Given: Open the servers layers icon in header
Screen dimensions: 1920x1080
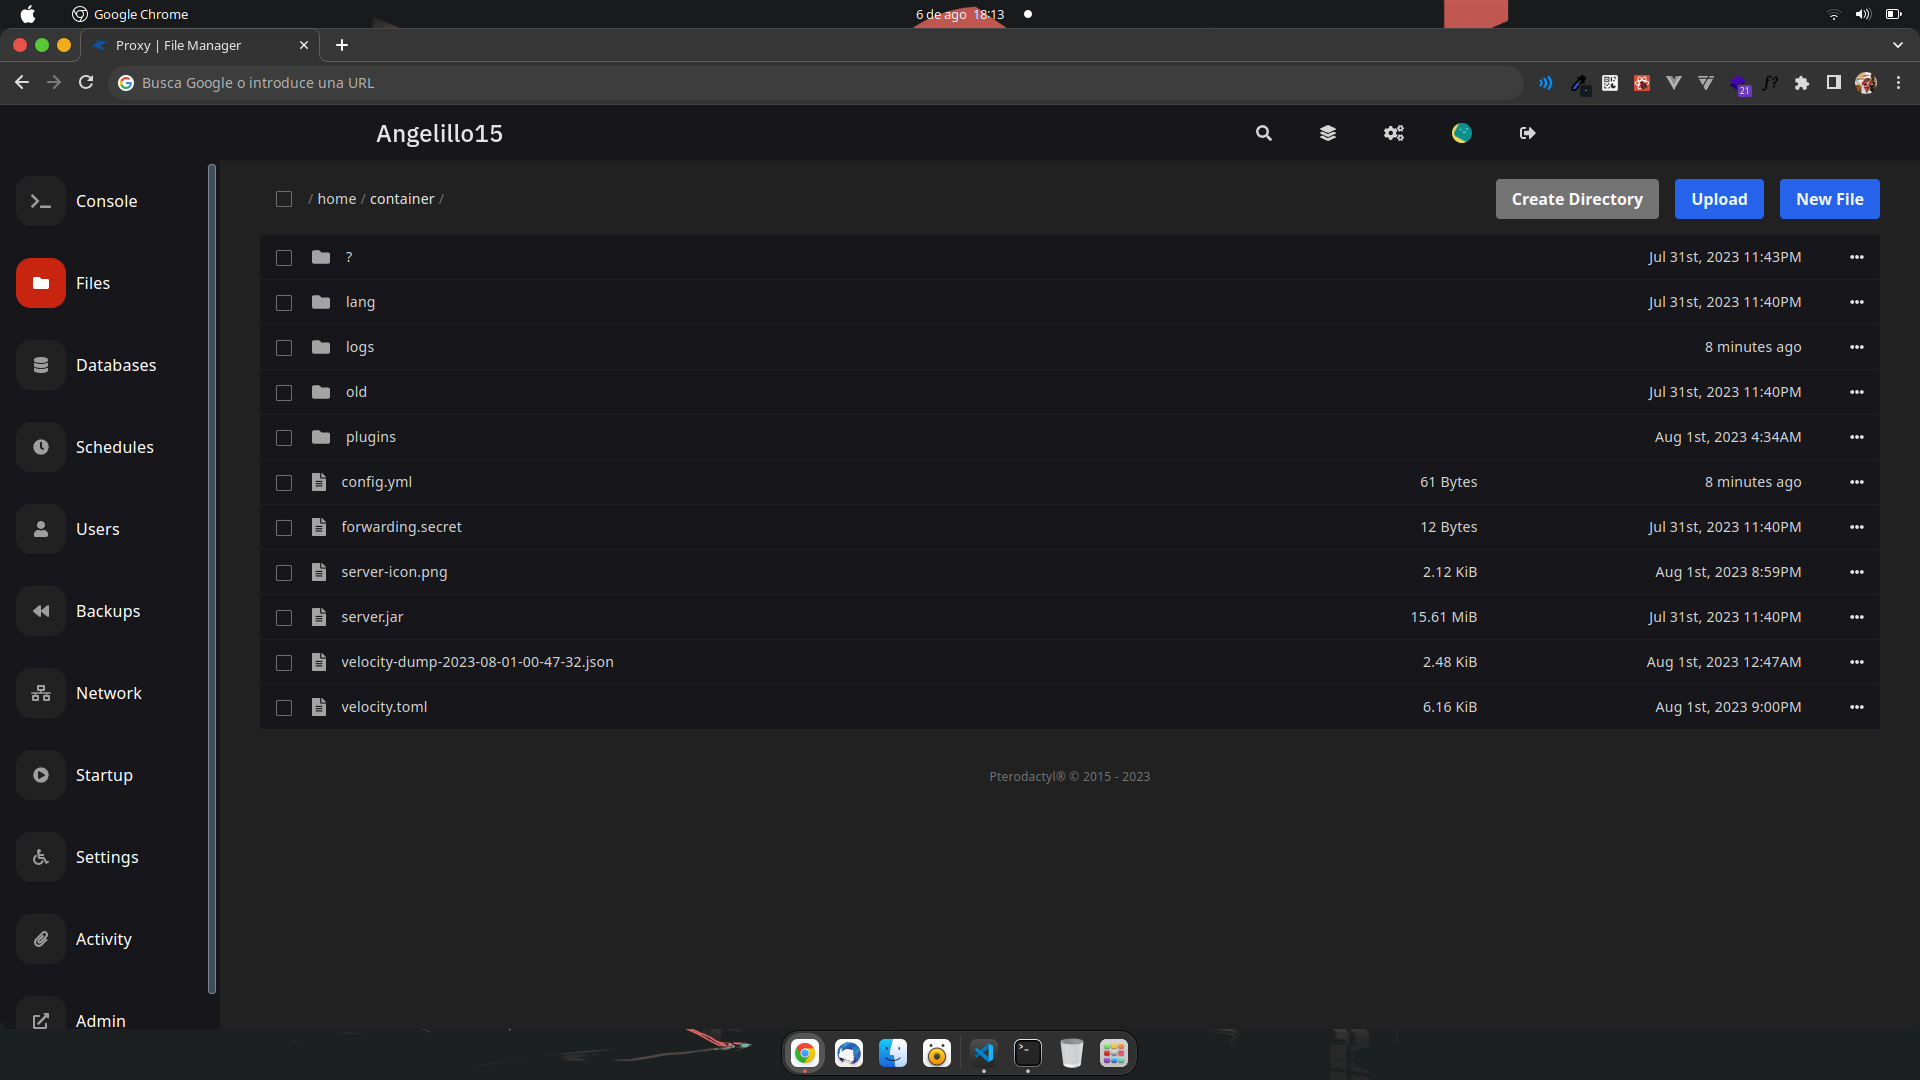Looking at the screenshot, I should 1328,133.
